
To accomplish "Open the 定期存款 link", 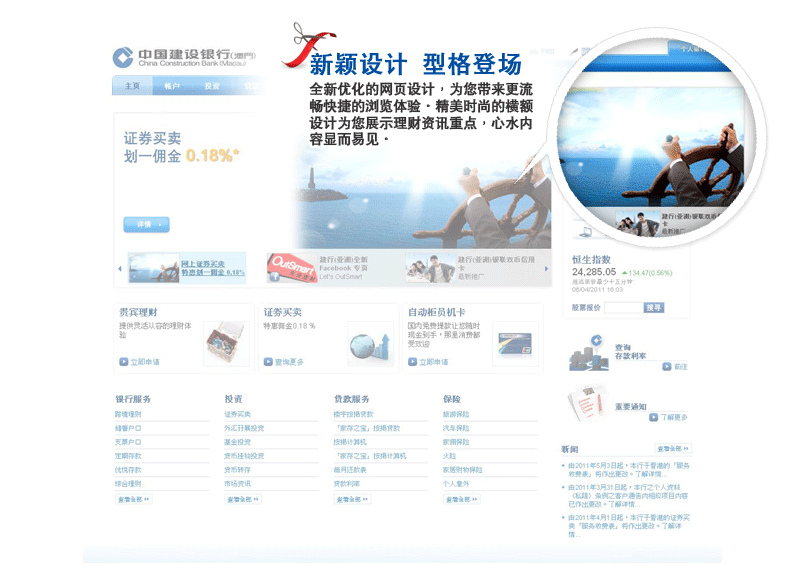I will (128, 456).
